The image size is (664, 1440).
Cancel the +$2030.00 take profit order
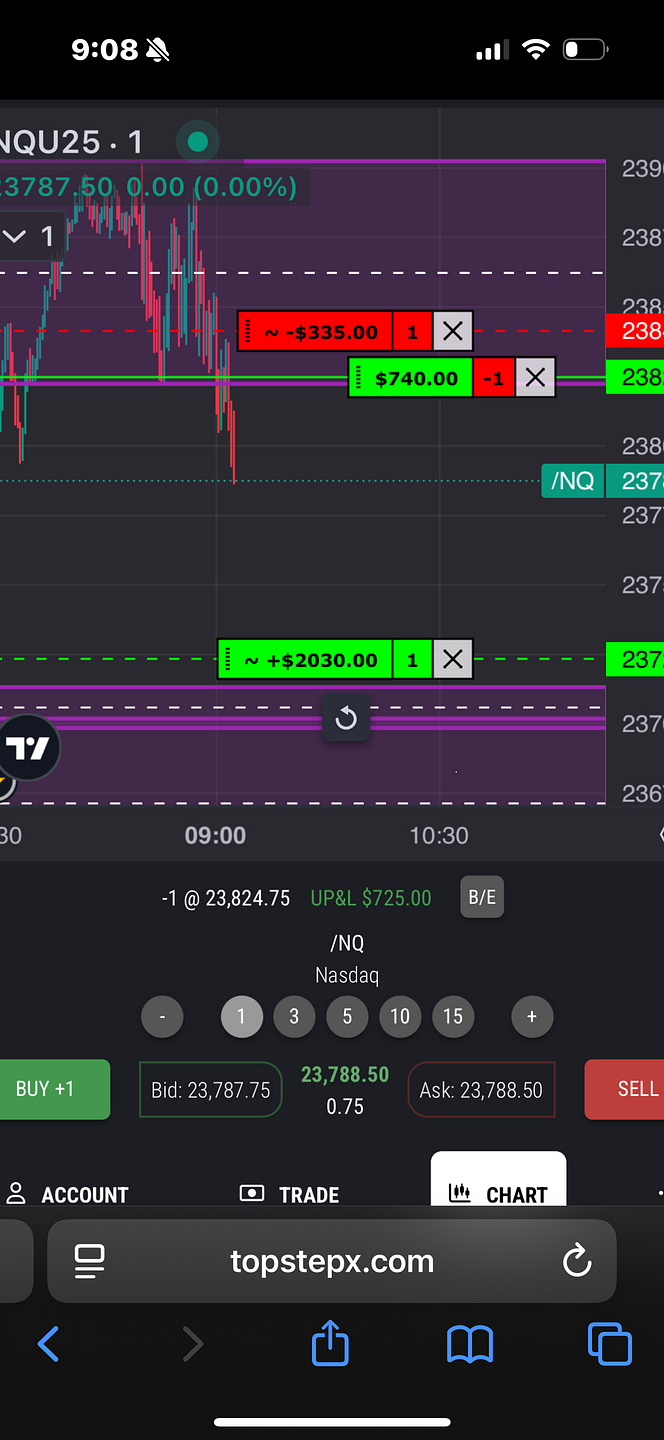click(x=453, y=660)
